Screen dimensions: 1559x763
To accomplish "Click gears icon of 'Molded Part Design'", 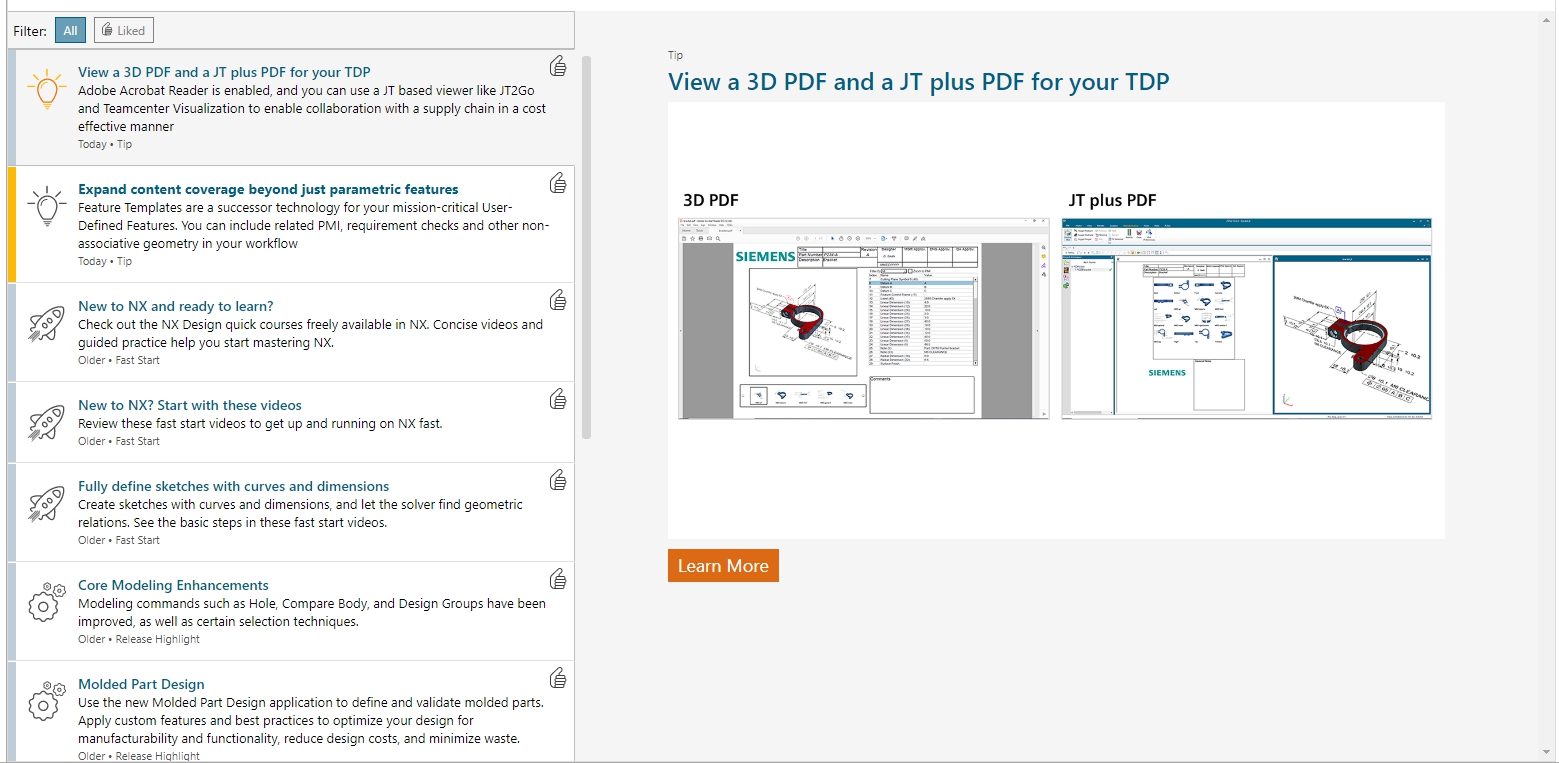I will click(46, 702).
